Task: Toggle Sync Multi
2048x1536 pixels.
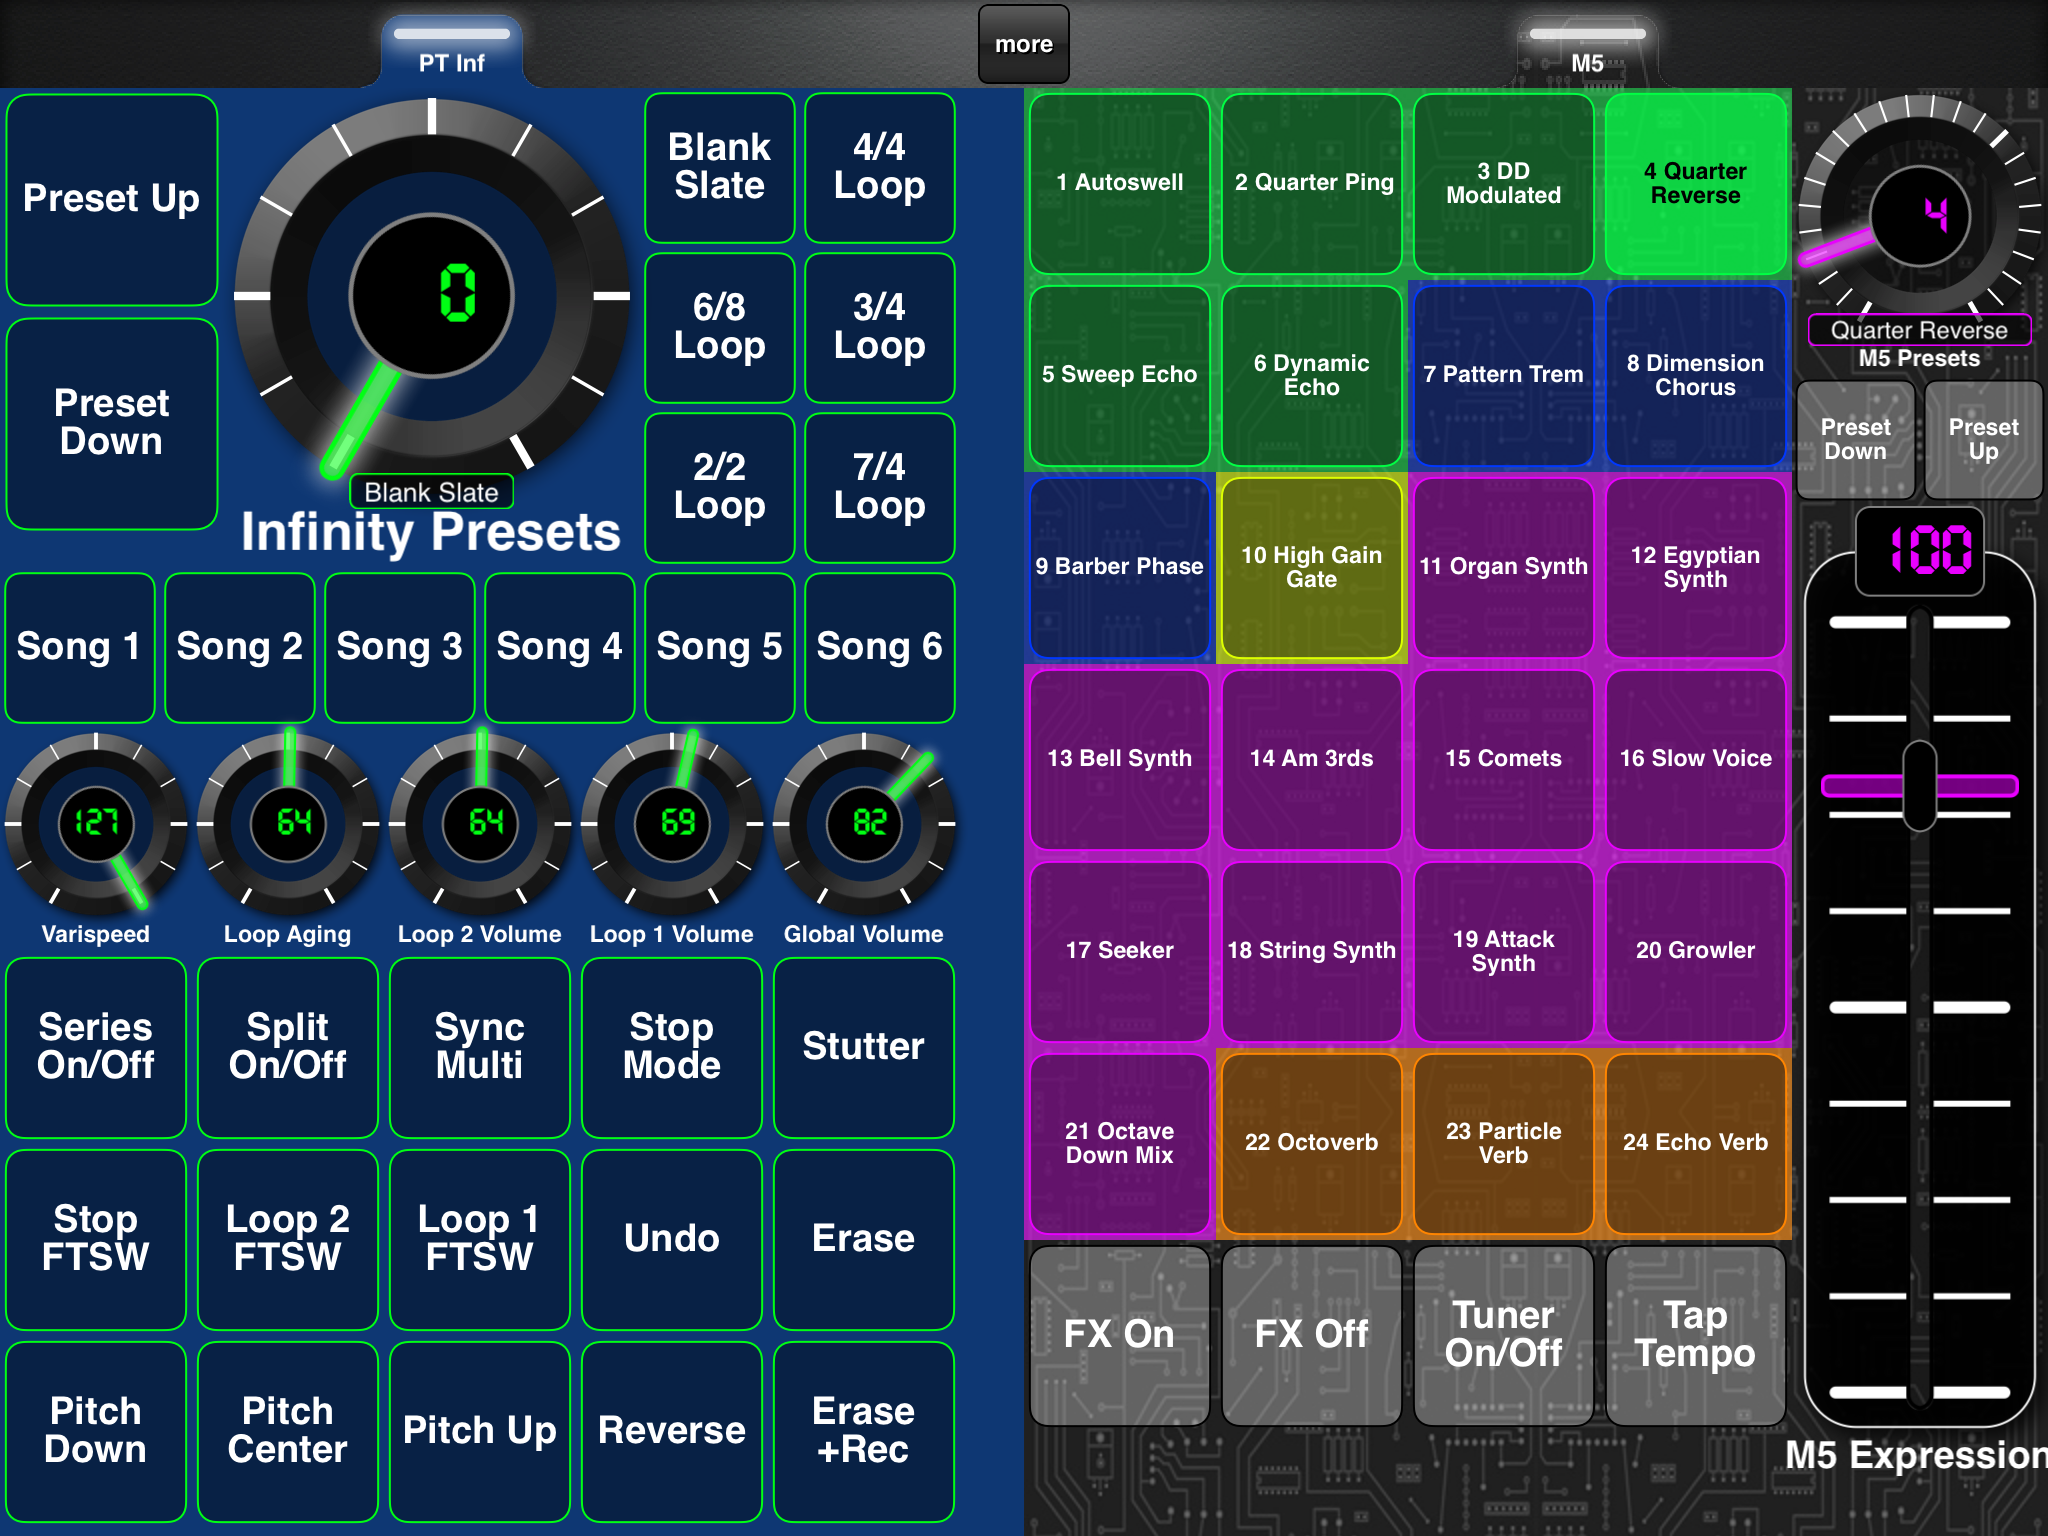Action: point(480,1047)
